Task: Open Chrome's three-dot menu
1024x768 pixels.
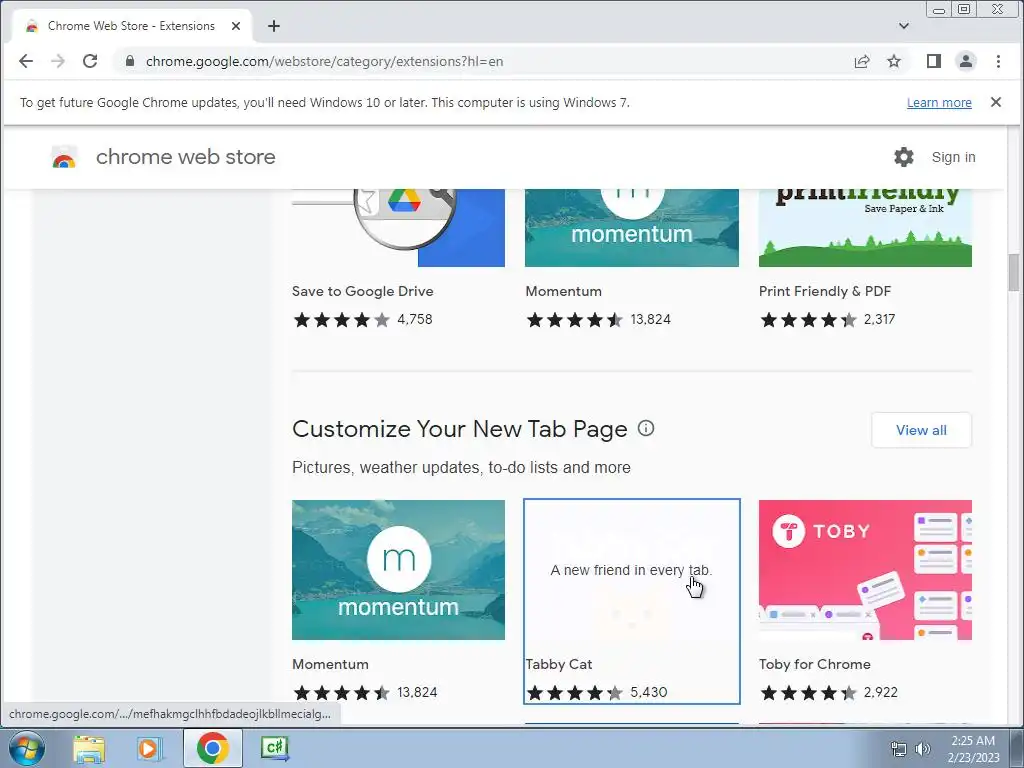Action: pos(998,61)
